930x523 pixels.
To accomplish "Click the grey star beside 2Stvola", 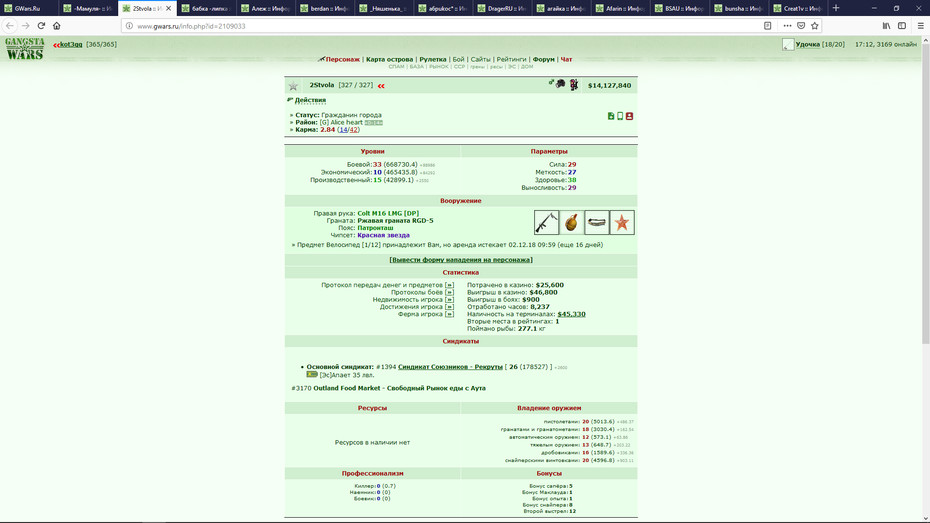I will coord(293,87).
